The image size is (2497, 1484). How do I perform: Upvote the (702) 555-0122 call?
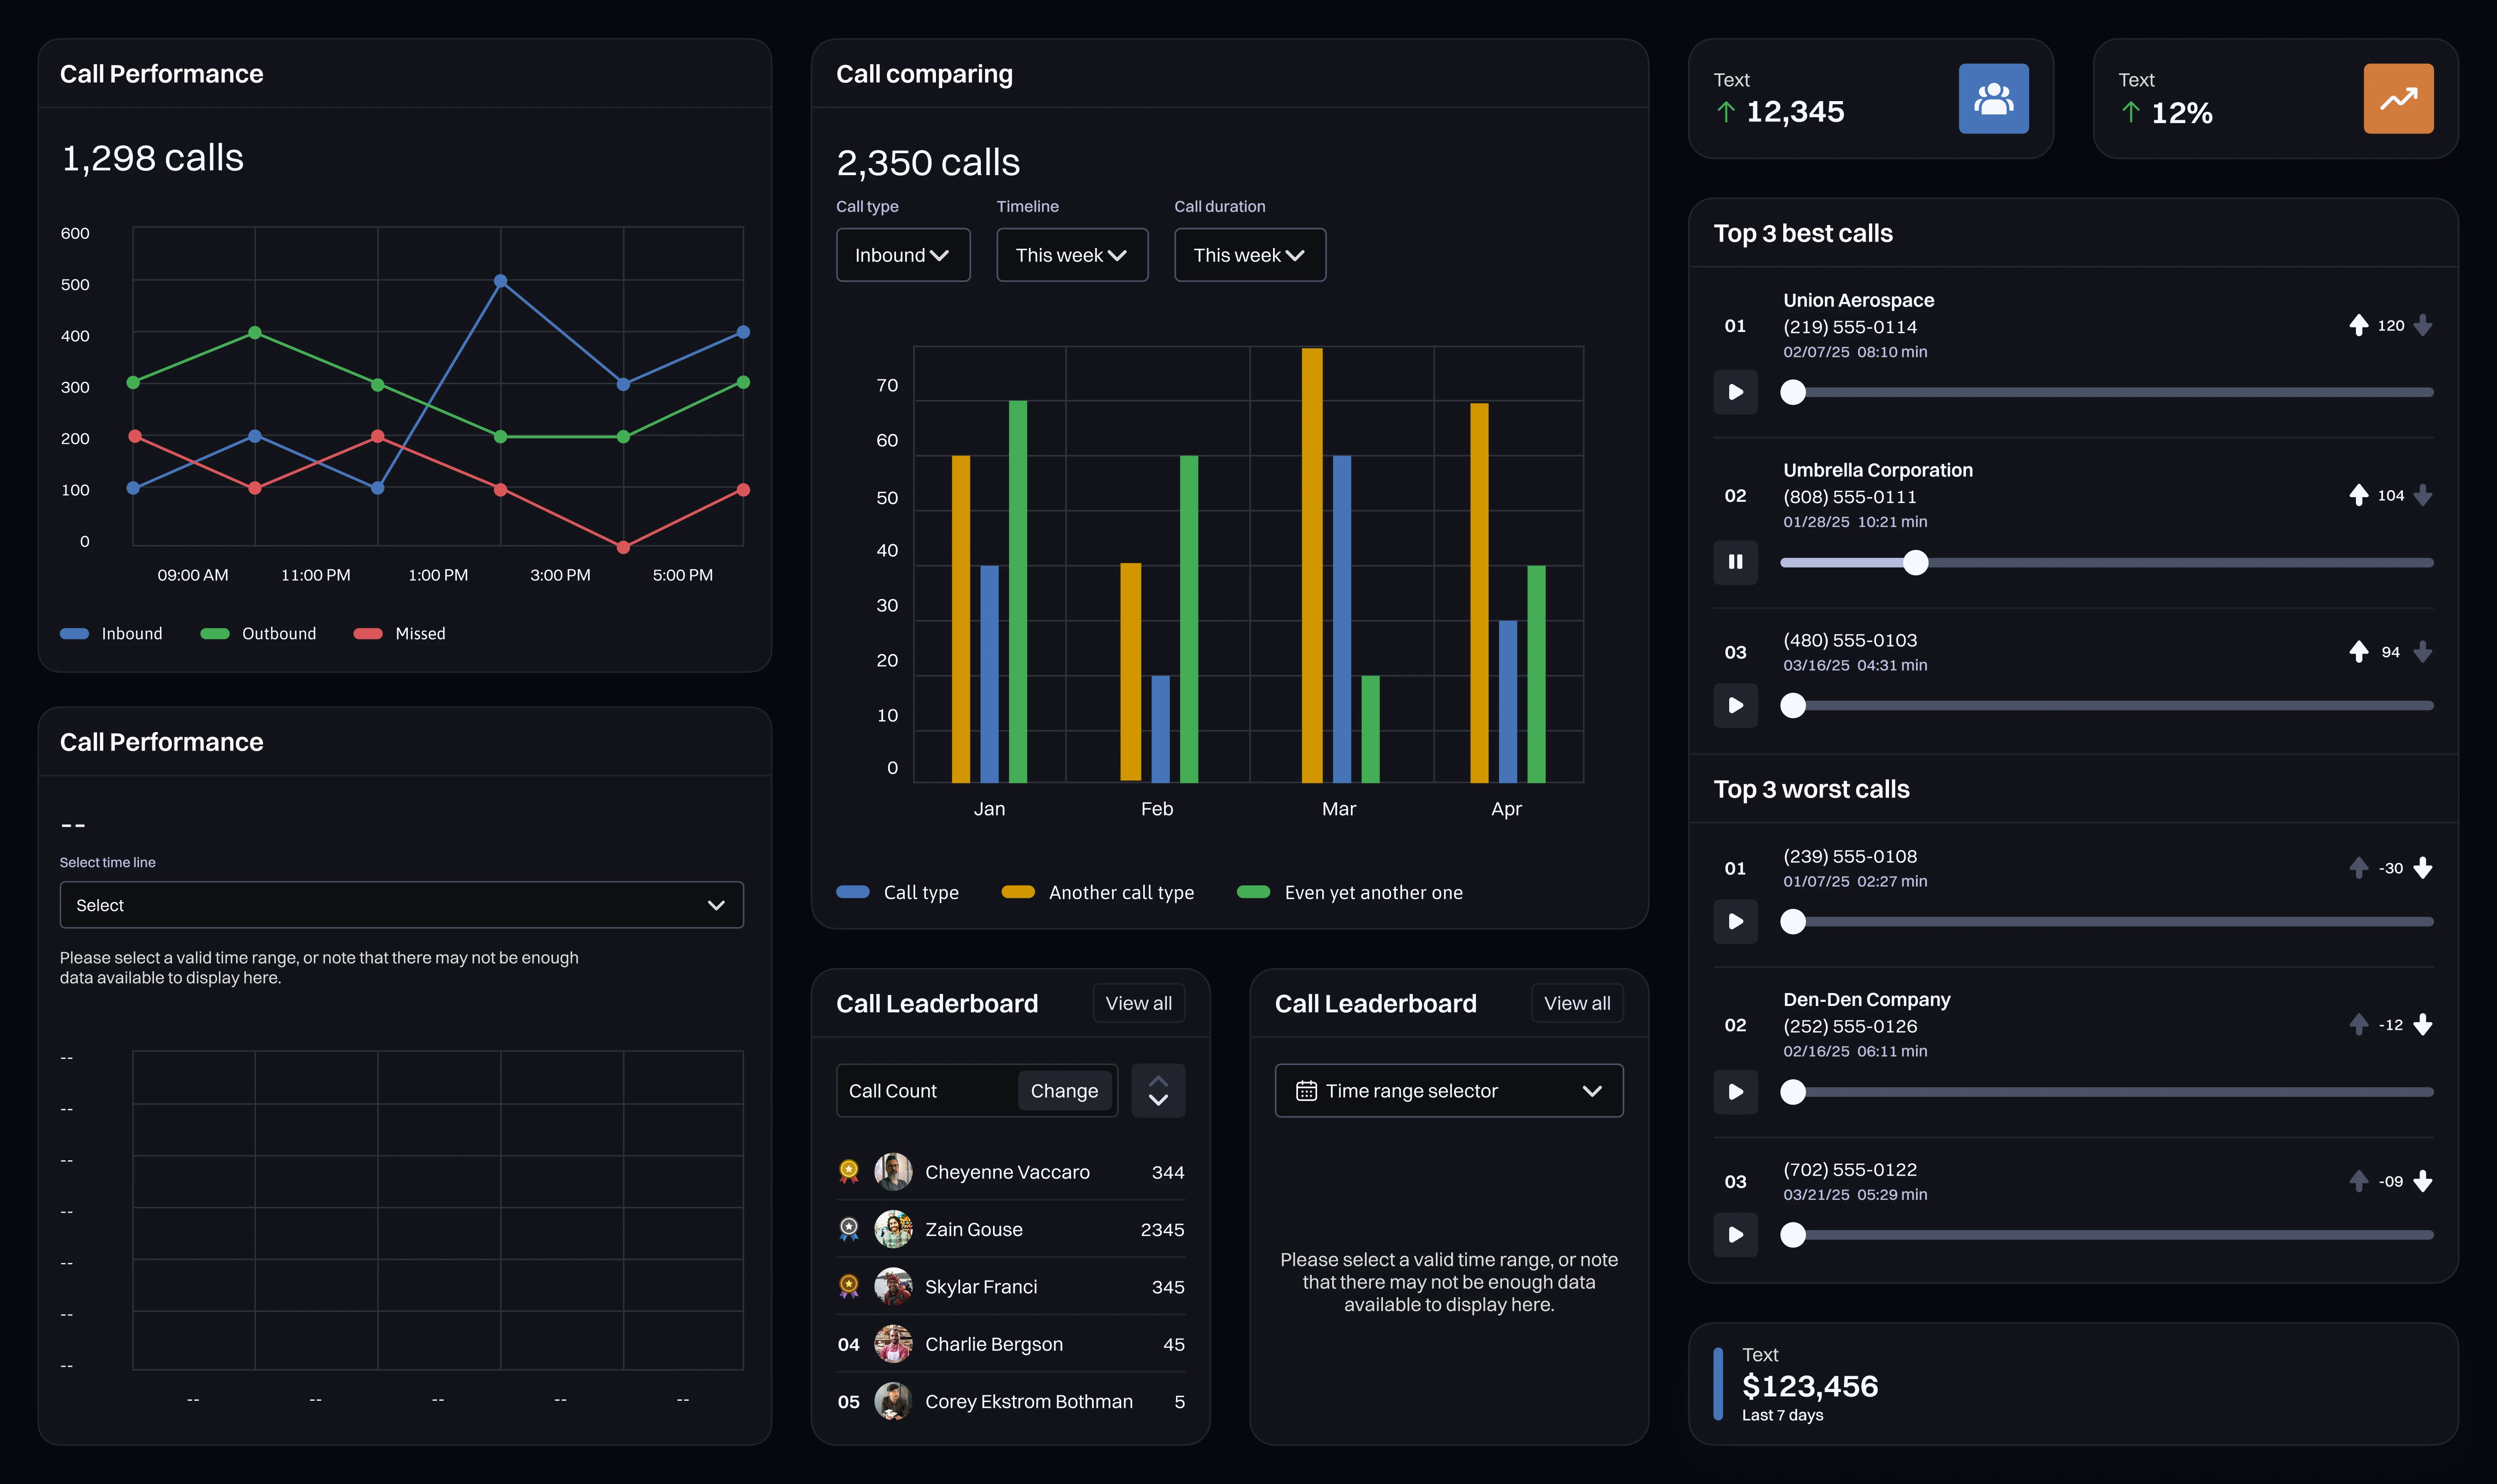coord(2358,1181)
